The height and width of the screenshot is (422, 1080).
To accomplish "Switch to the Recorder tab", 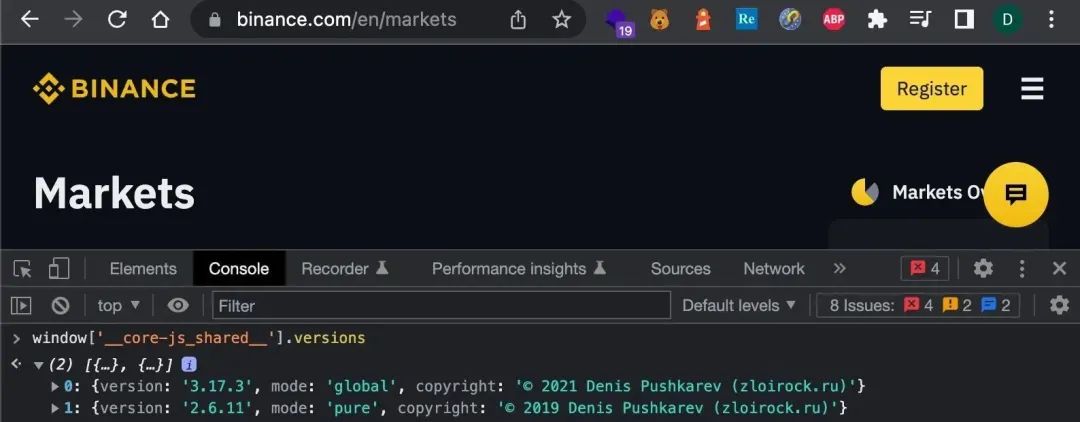I will point(344,268).
